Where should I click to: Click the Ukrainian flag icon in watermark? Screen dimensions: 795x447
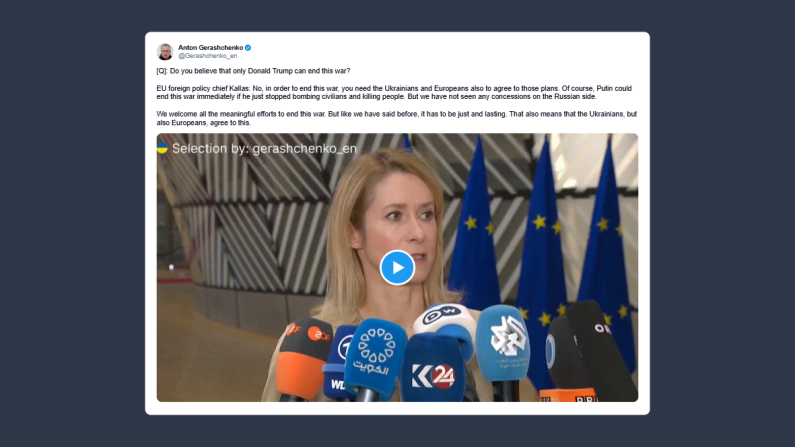coord(162,148)
